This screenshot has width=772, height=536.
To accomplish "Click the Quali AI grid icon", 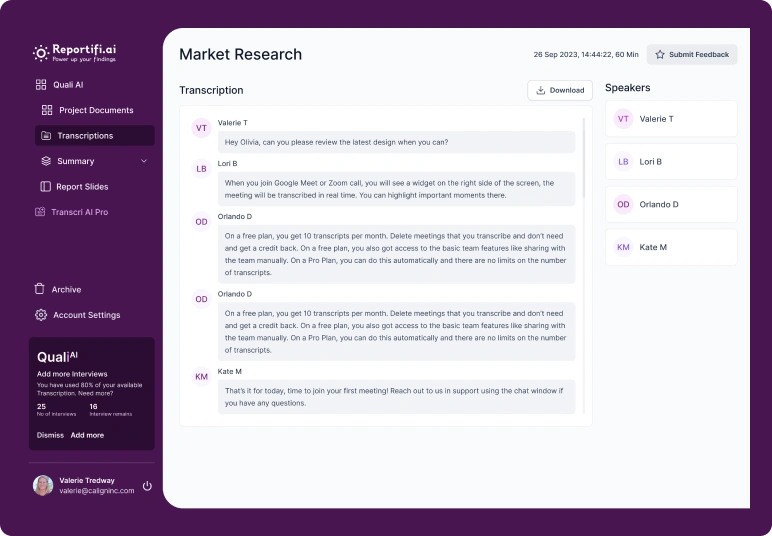I will pos(41,85).
